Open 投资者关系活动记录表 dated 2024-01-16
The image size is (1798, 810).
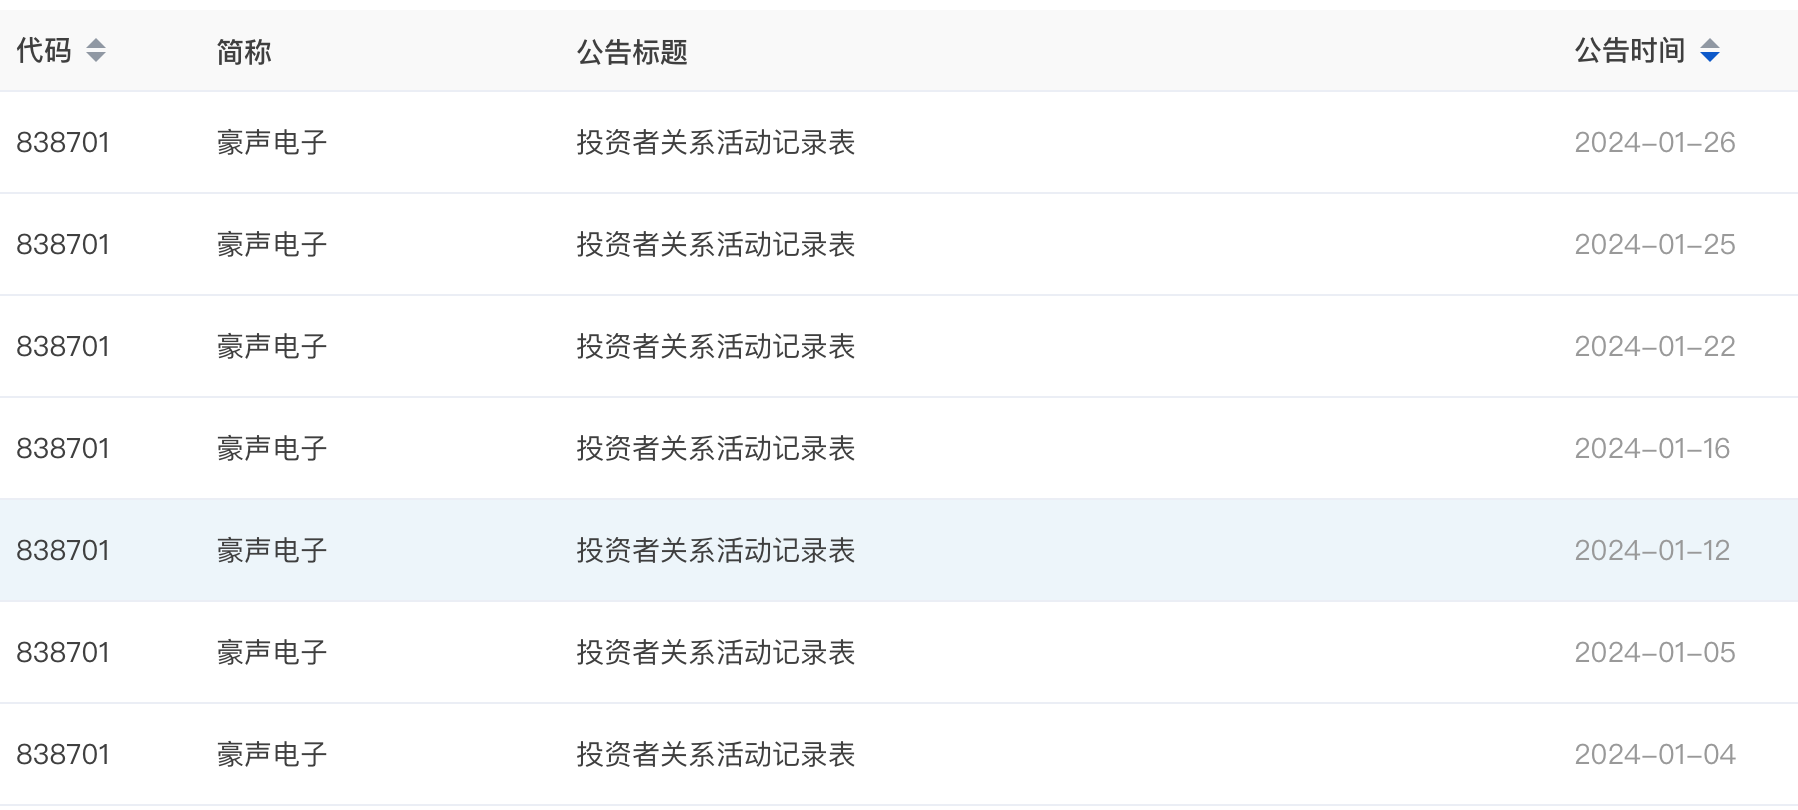(x=716, y=449)
